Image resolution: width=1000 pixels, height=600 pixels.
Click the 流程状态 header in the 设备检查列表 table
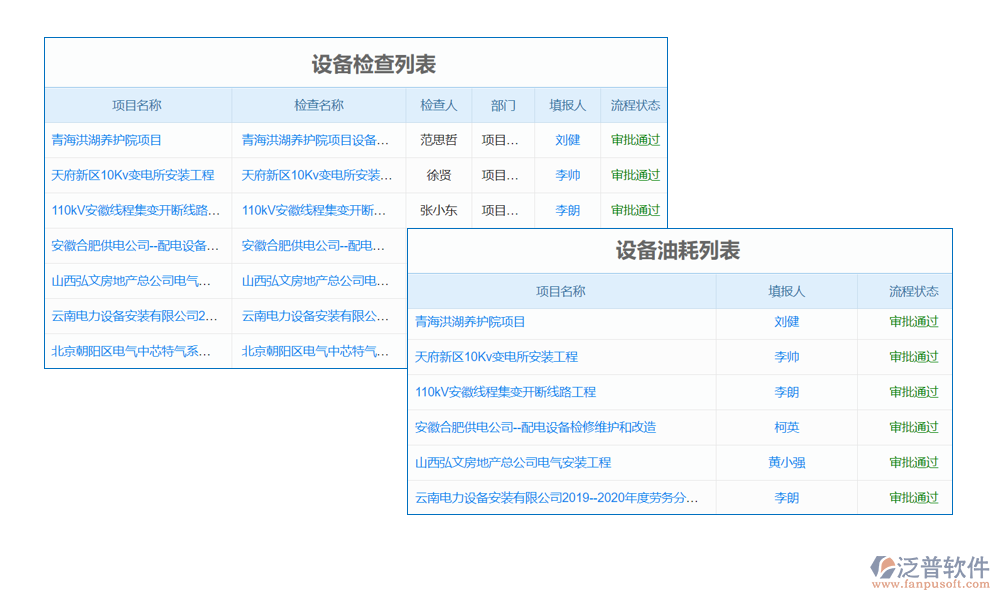(635, 105)
